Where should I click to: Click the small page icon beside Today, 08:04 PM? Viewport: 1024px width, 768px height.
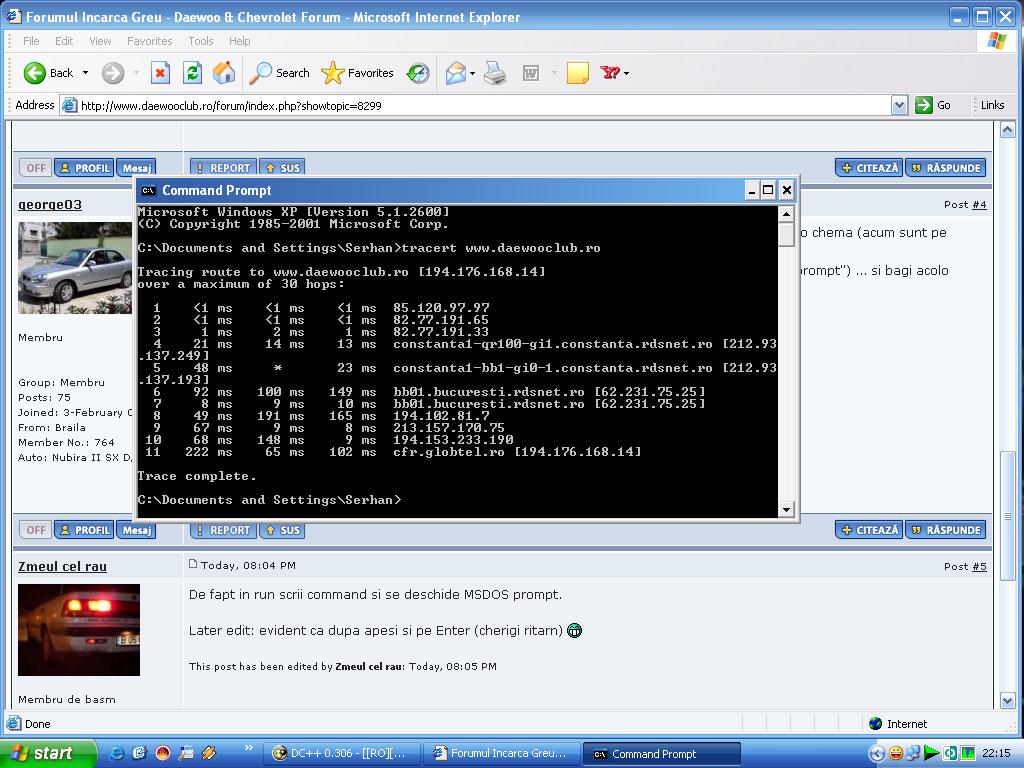(x=193, y=564)
